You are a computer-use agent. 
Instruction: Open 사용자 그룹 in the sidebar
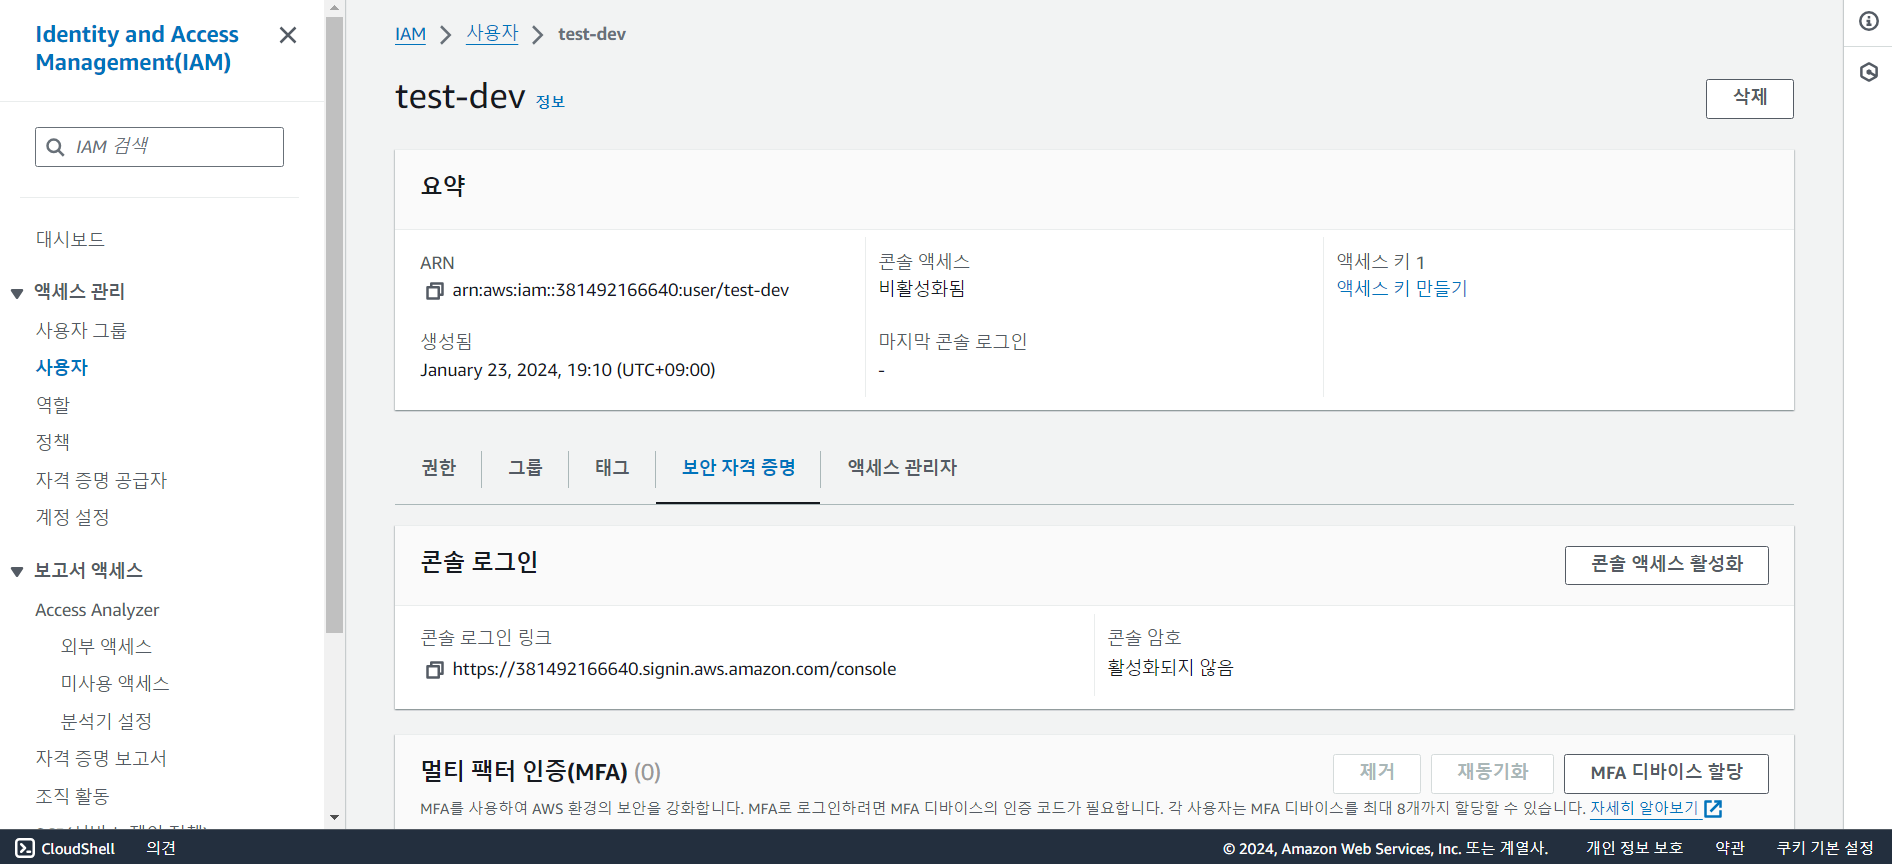point(81,331)
